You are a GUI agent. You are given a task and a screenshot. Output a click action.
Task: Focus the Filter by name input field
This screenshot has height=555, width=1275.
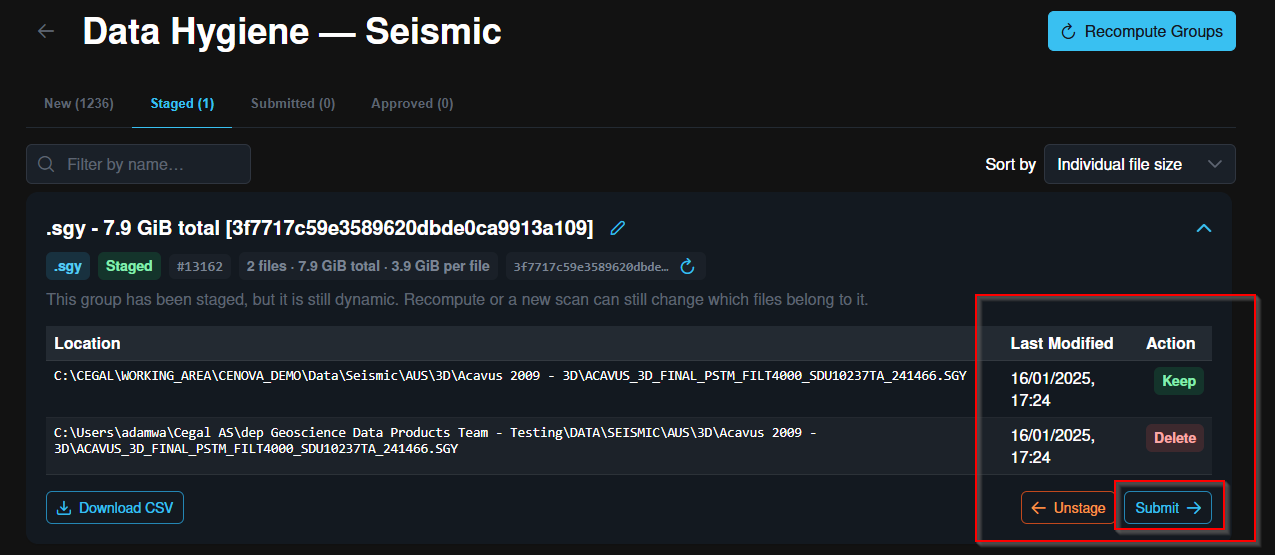(139, 164)
